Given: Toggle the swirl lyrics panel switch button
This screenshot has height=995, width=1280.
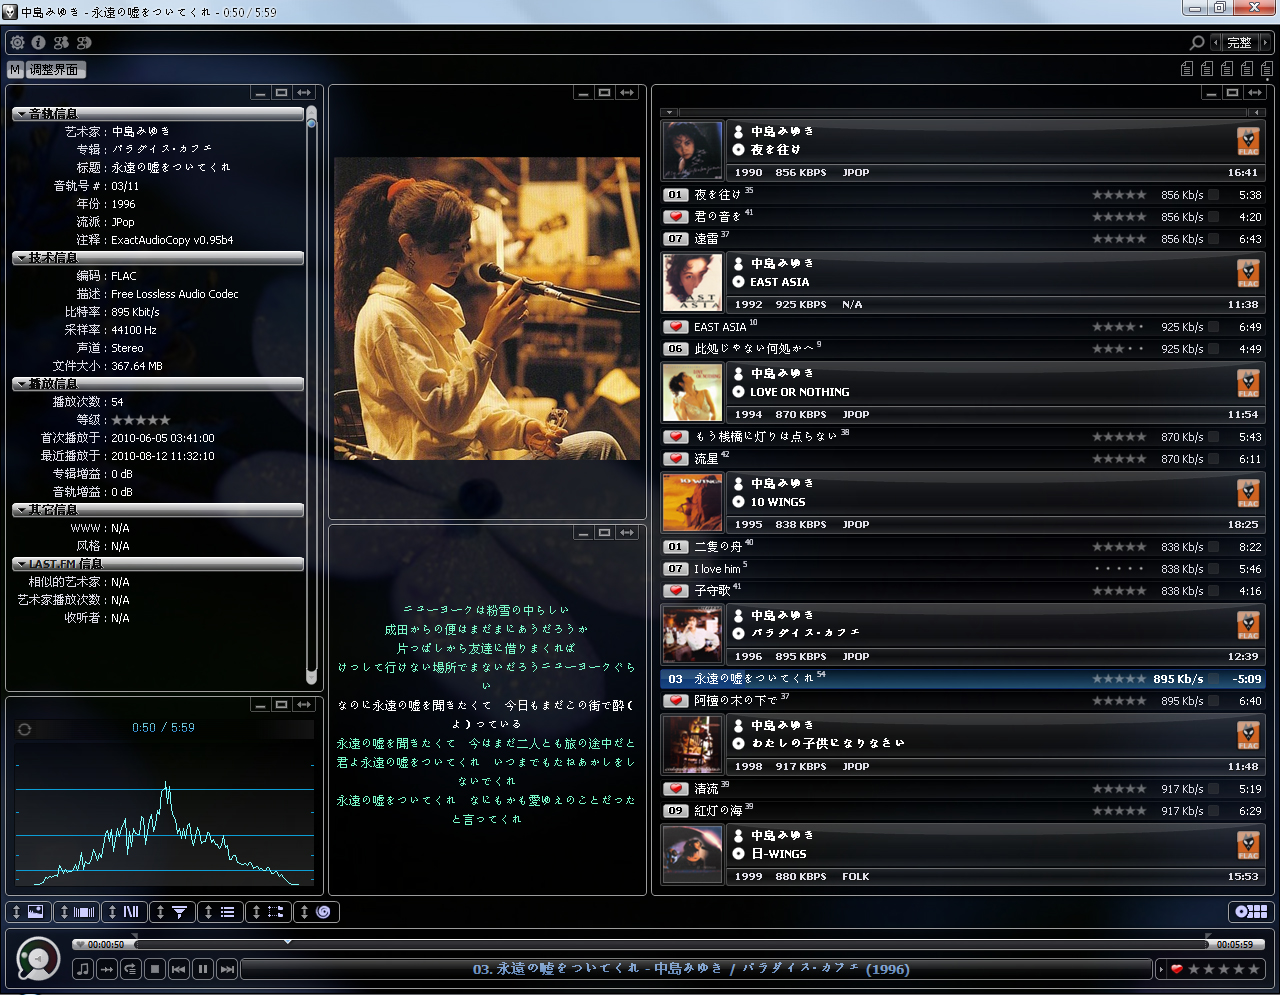Looking at the screenshot, I should 316,911.
